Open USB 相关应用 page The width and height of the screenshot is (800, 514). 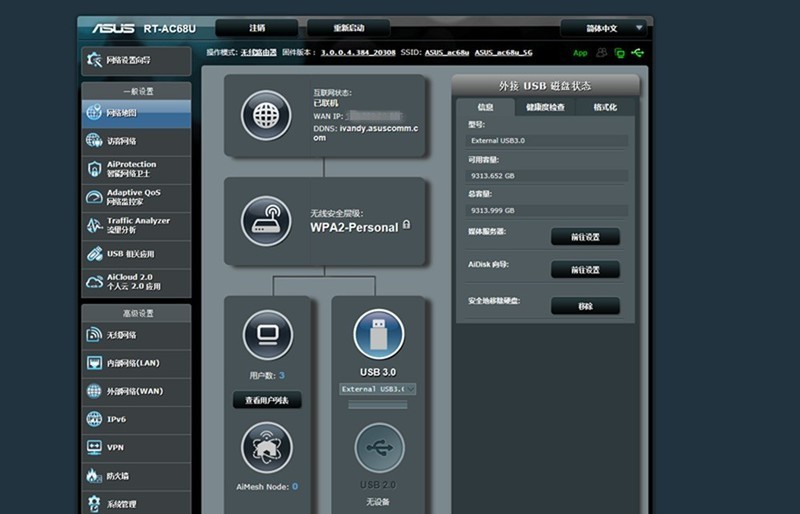click(136, 254)
